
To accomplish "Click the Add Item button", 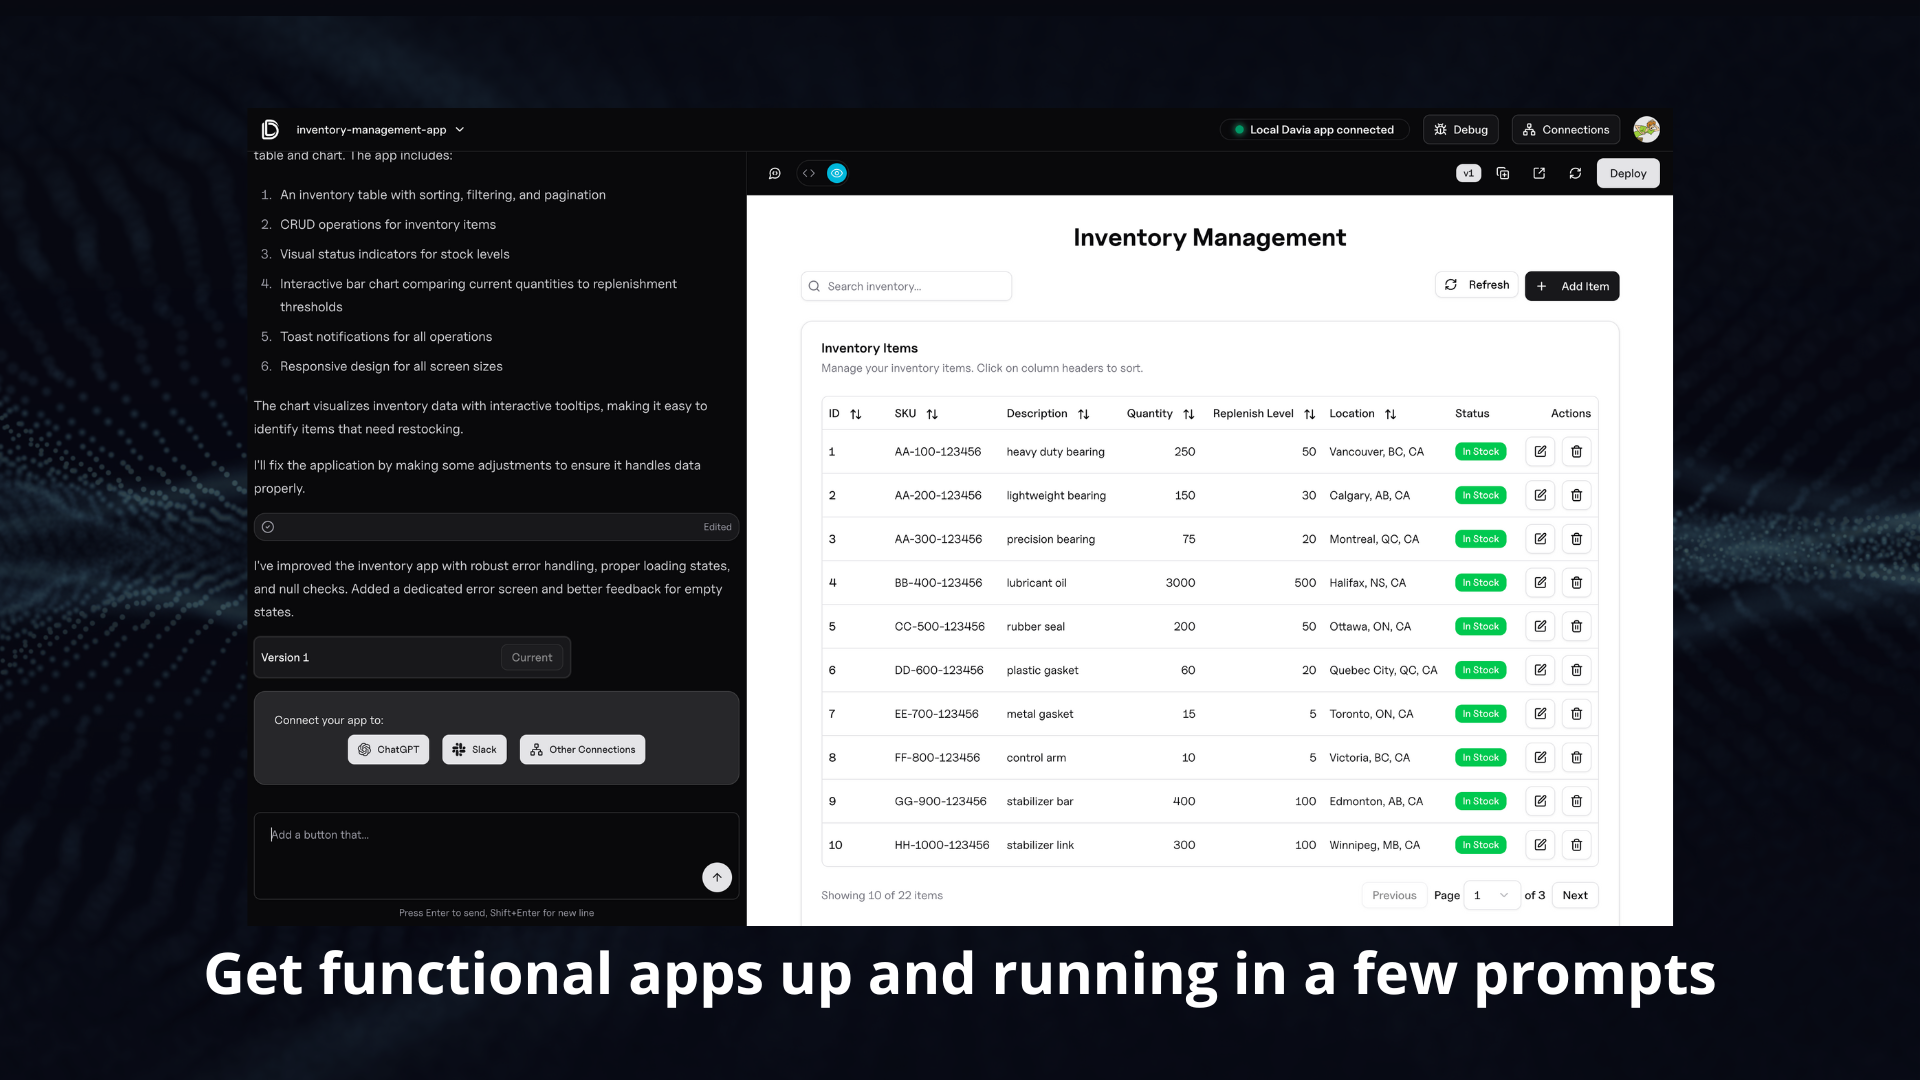I will click(x=1572, y=286).
